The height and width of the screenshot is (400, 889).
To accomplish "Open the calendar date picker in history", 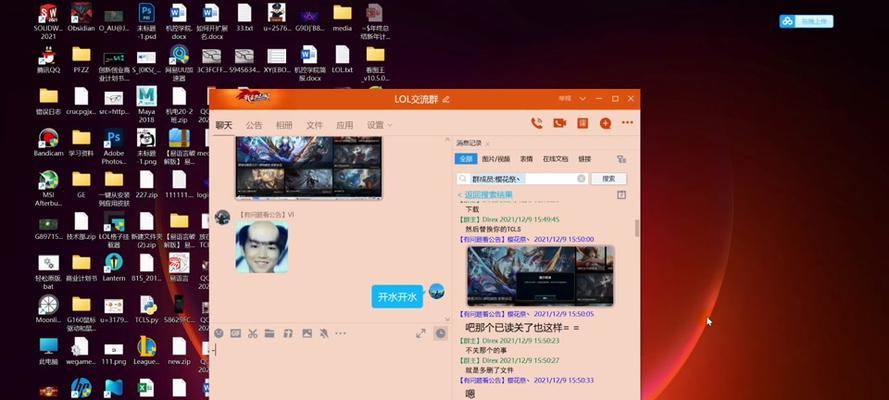I will pyautogui.click(x=621, y=195).
